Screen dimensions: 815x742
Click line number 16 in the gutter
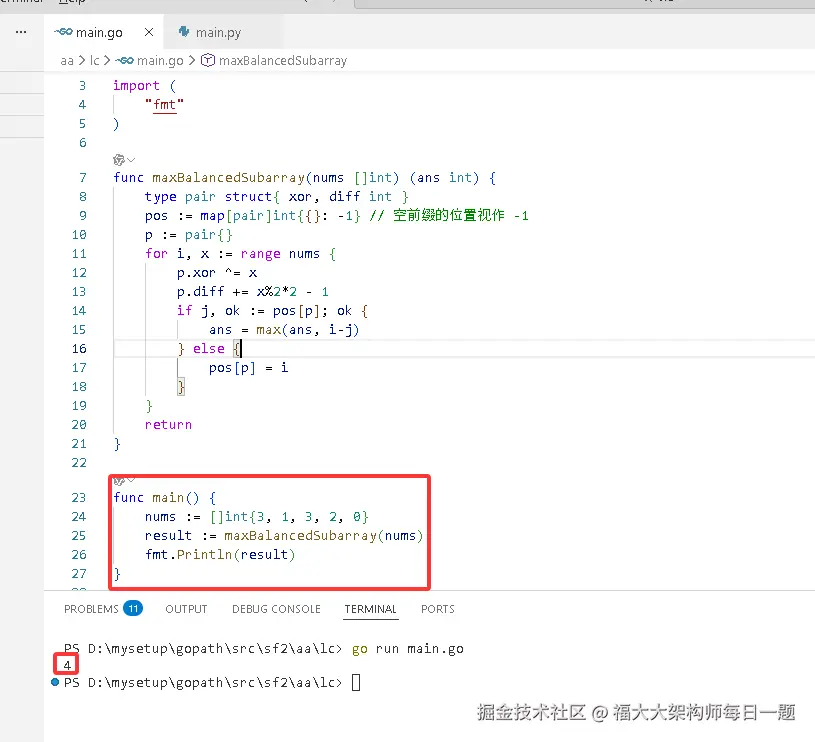pyautogui.click(x=79, y=349)
